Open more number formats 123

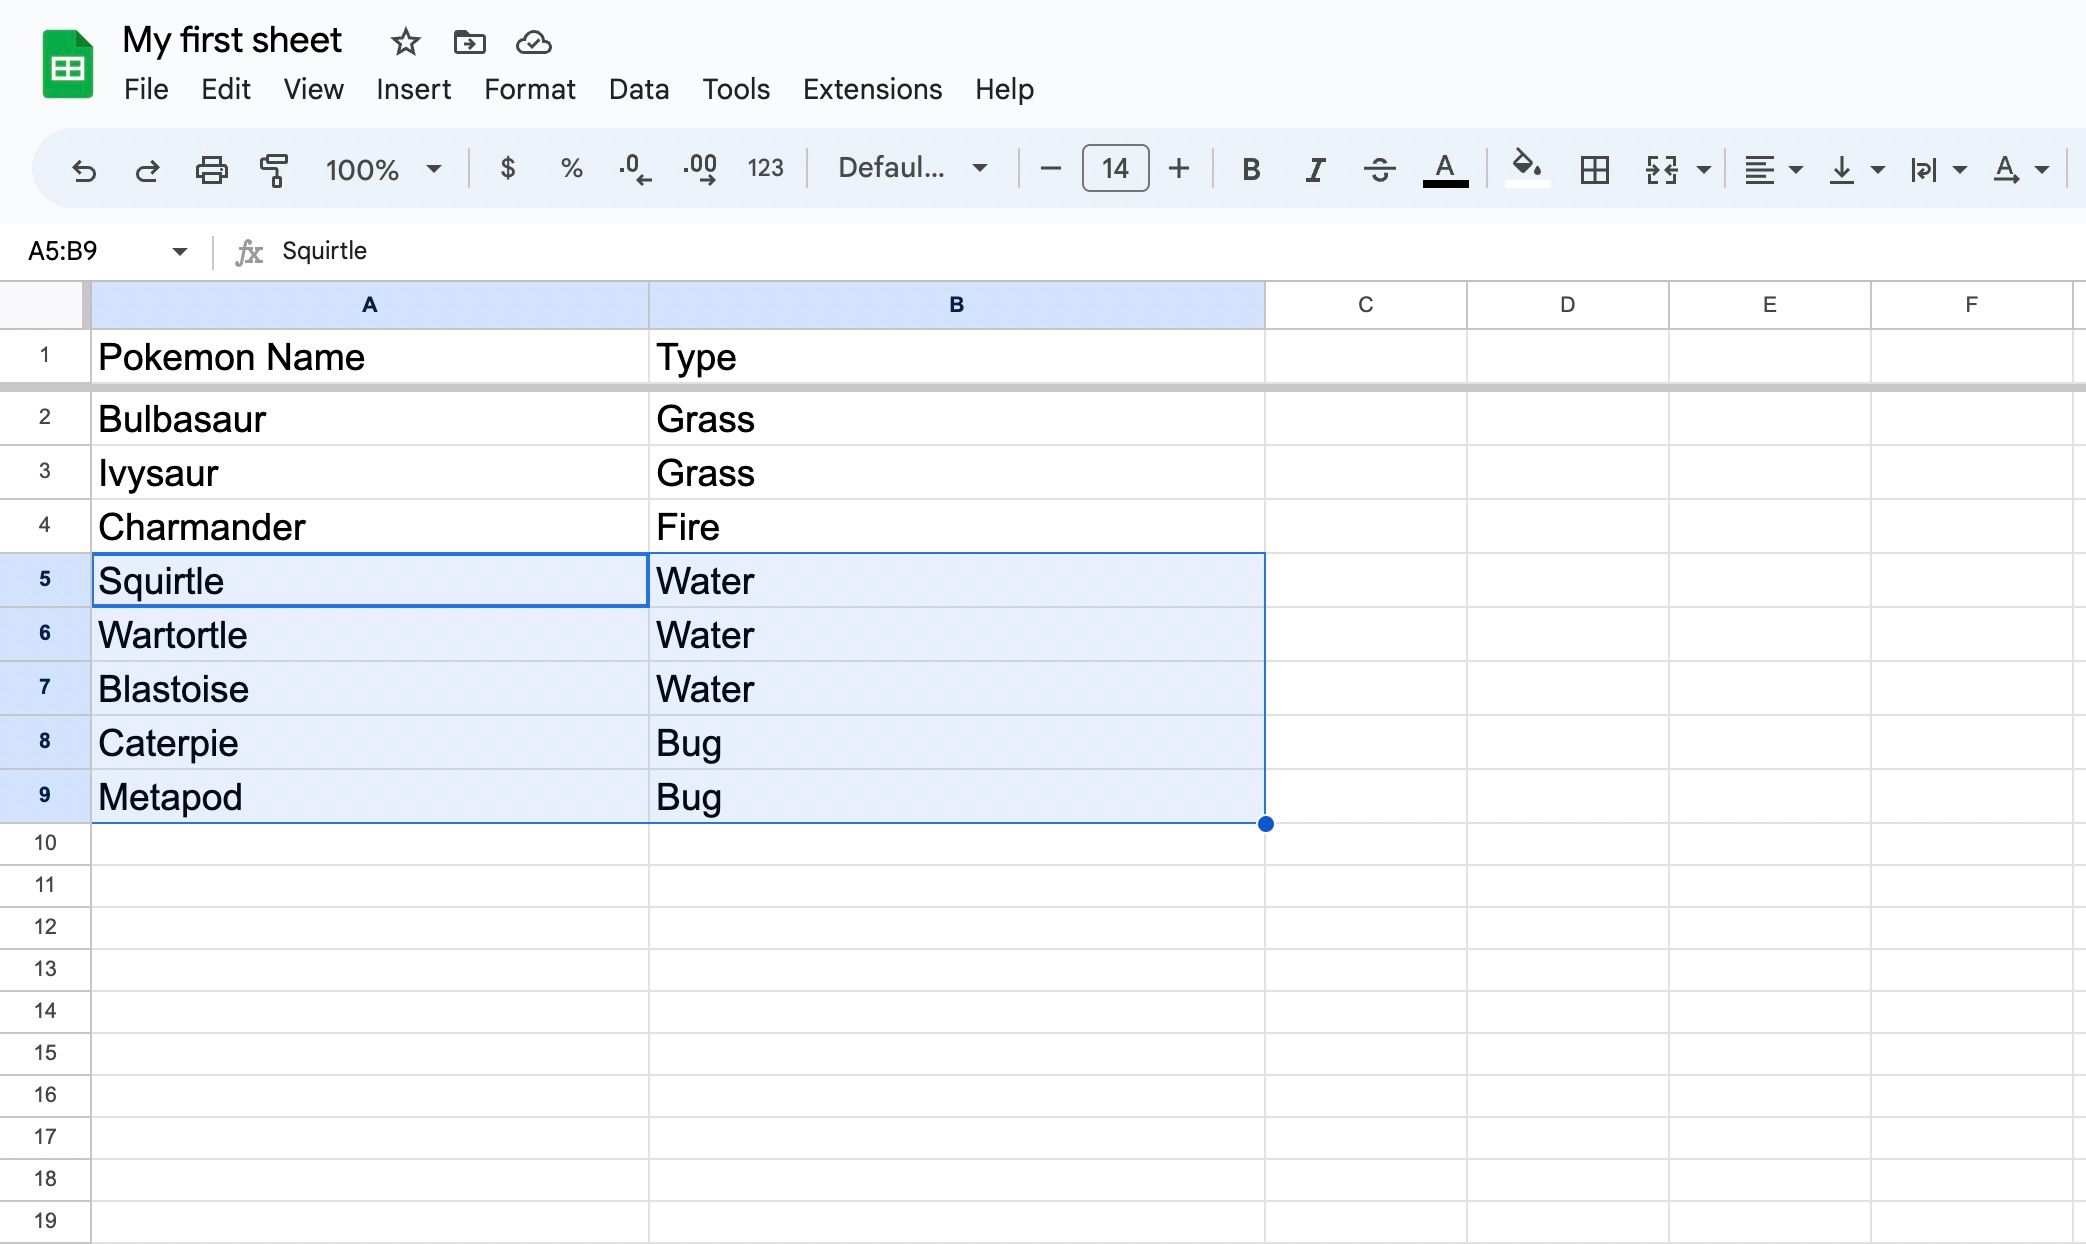pos(765,168)
